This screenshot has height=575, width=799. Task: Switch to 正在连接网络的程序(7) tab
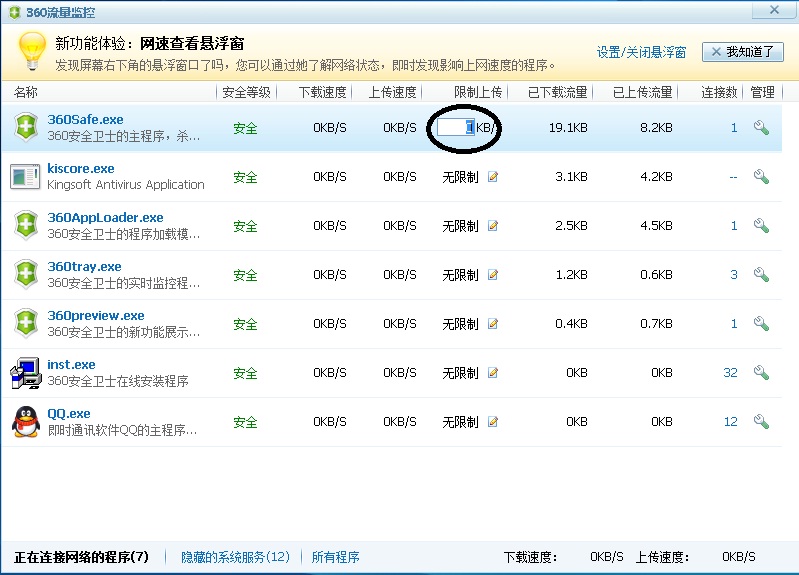pyautogui.click(x=82, y=557)
